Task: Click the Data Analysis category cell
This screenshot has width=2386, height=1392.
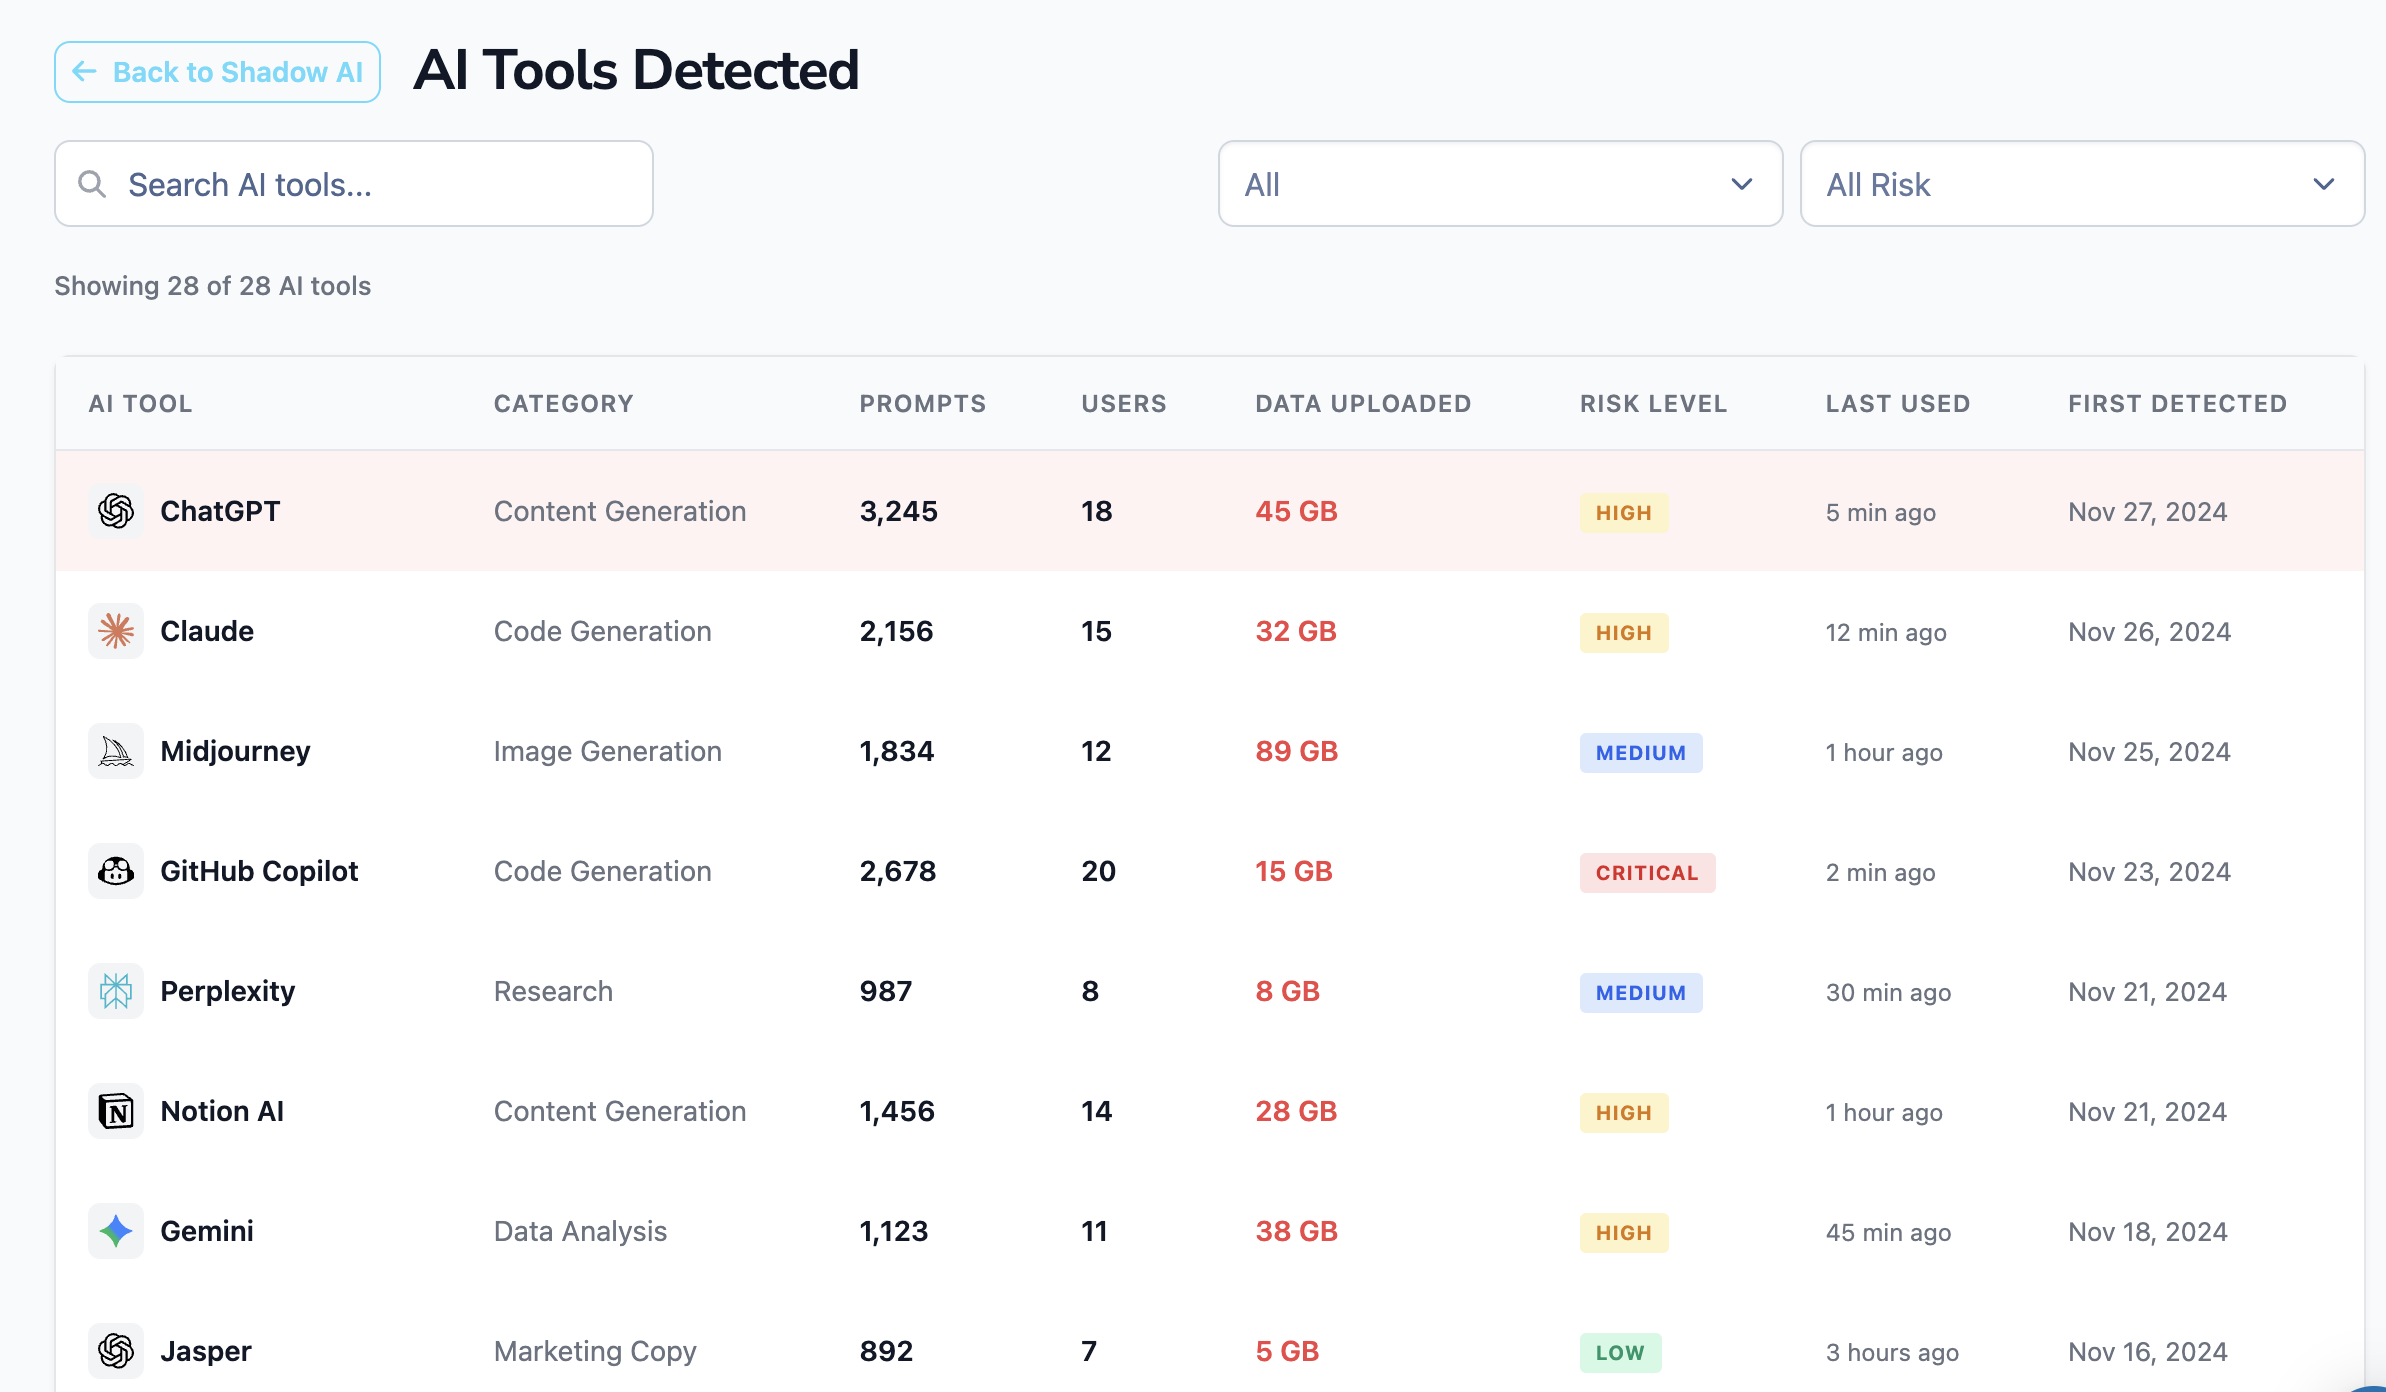Action: coord(580,1231)
